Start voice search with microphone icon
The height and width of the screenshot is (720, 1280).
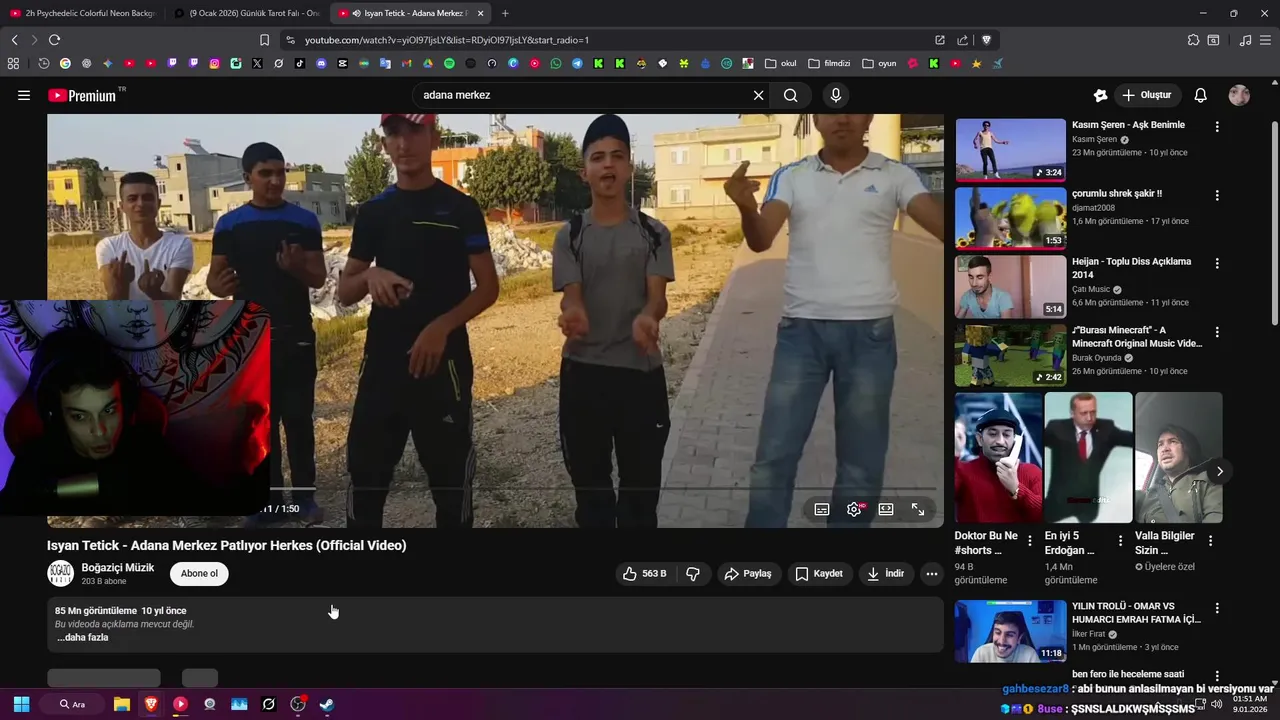(x=836, y=95)
